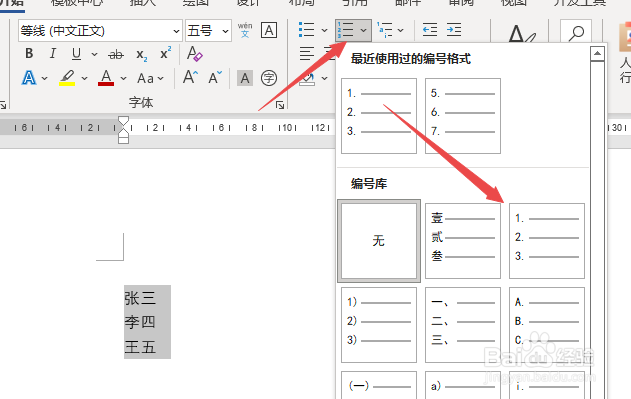Click the numbering panel scroll-up arrow
The image size is (631, 399).
(x=598, y=54)
